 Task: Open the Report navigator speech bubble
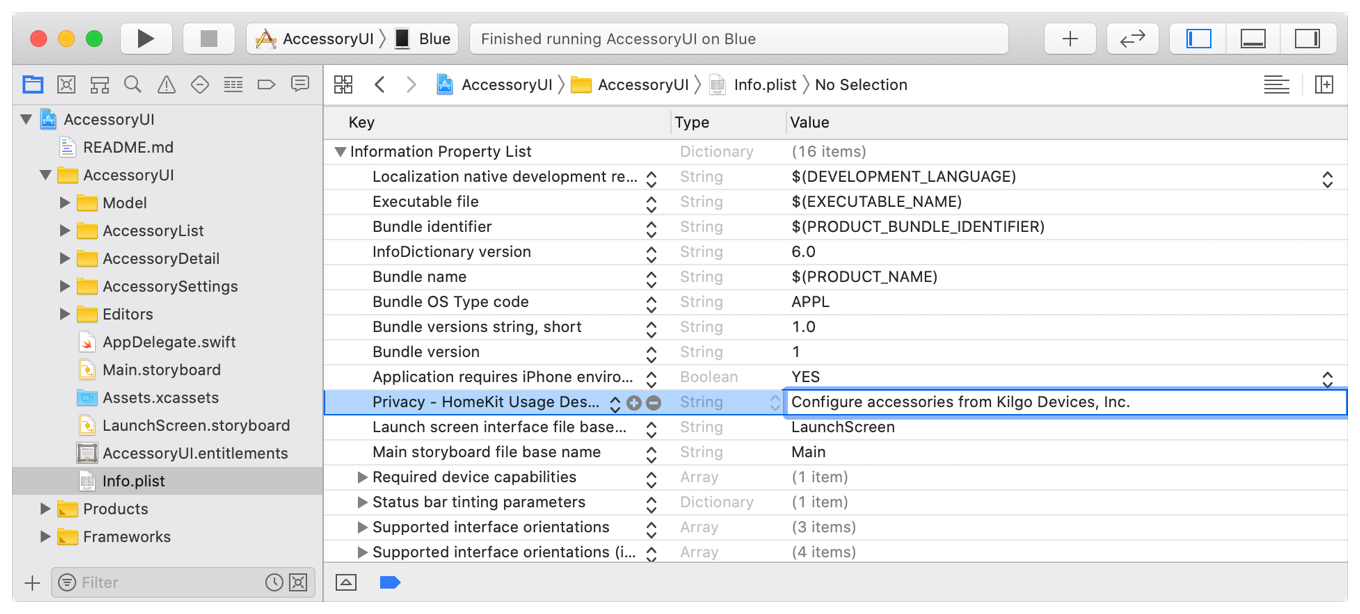tap(300, 85)
